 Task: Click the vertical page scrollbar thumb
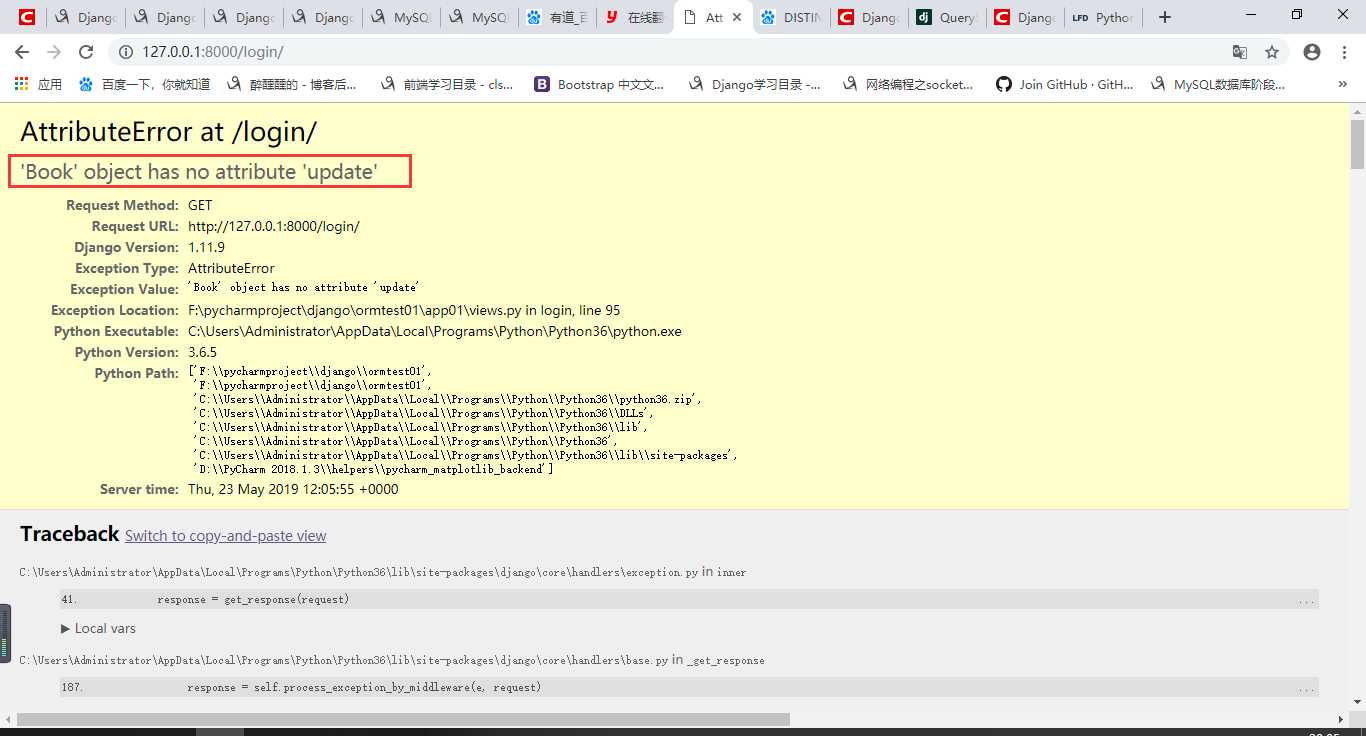click(1357, 145)
